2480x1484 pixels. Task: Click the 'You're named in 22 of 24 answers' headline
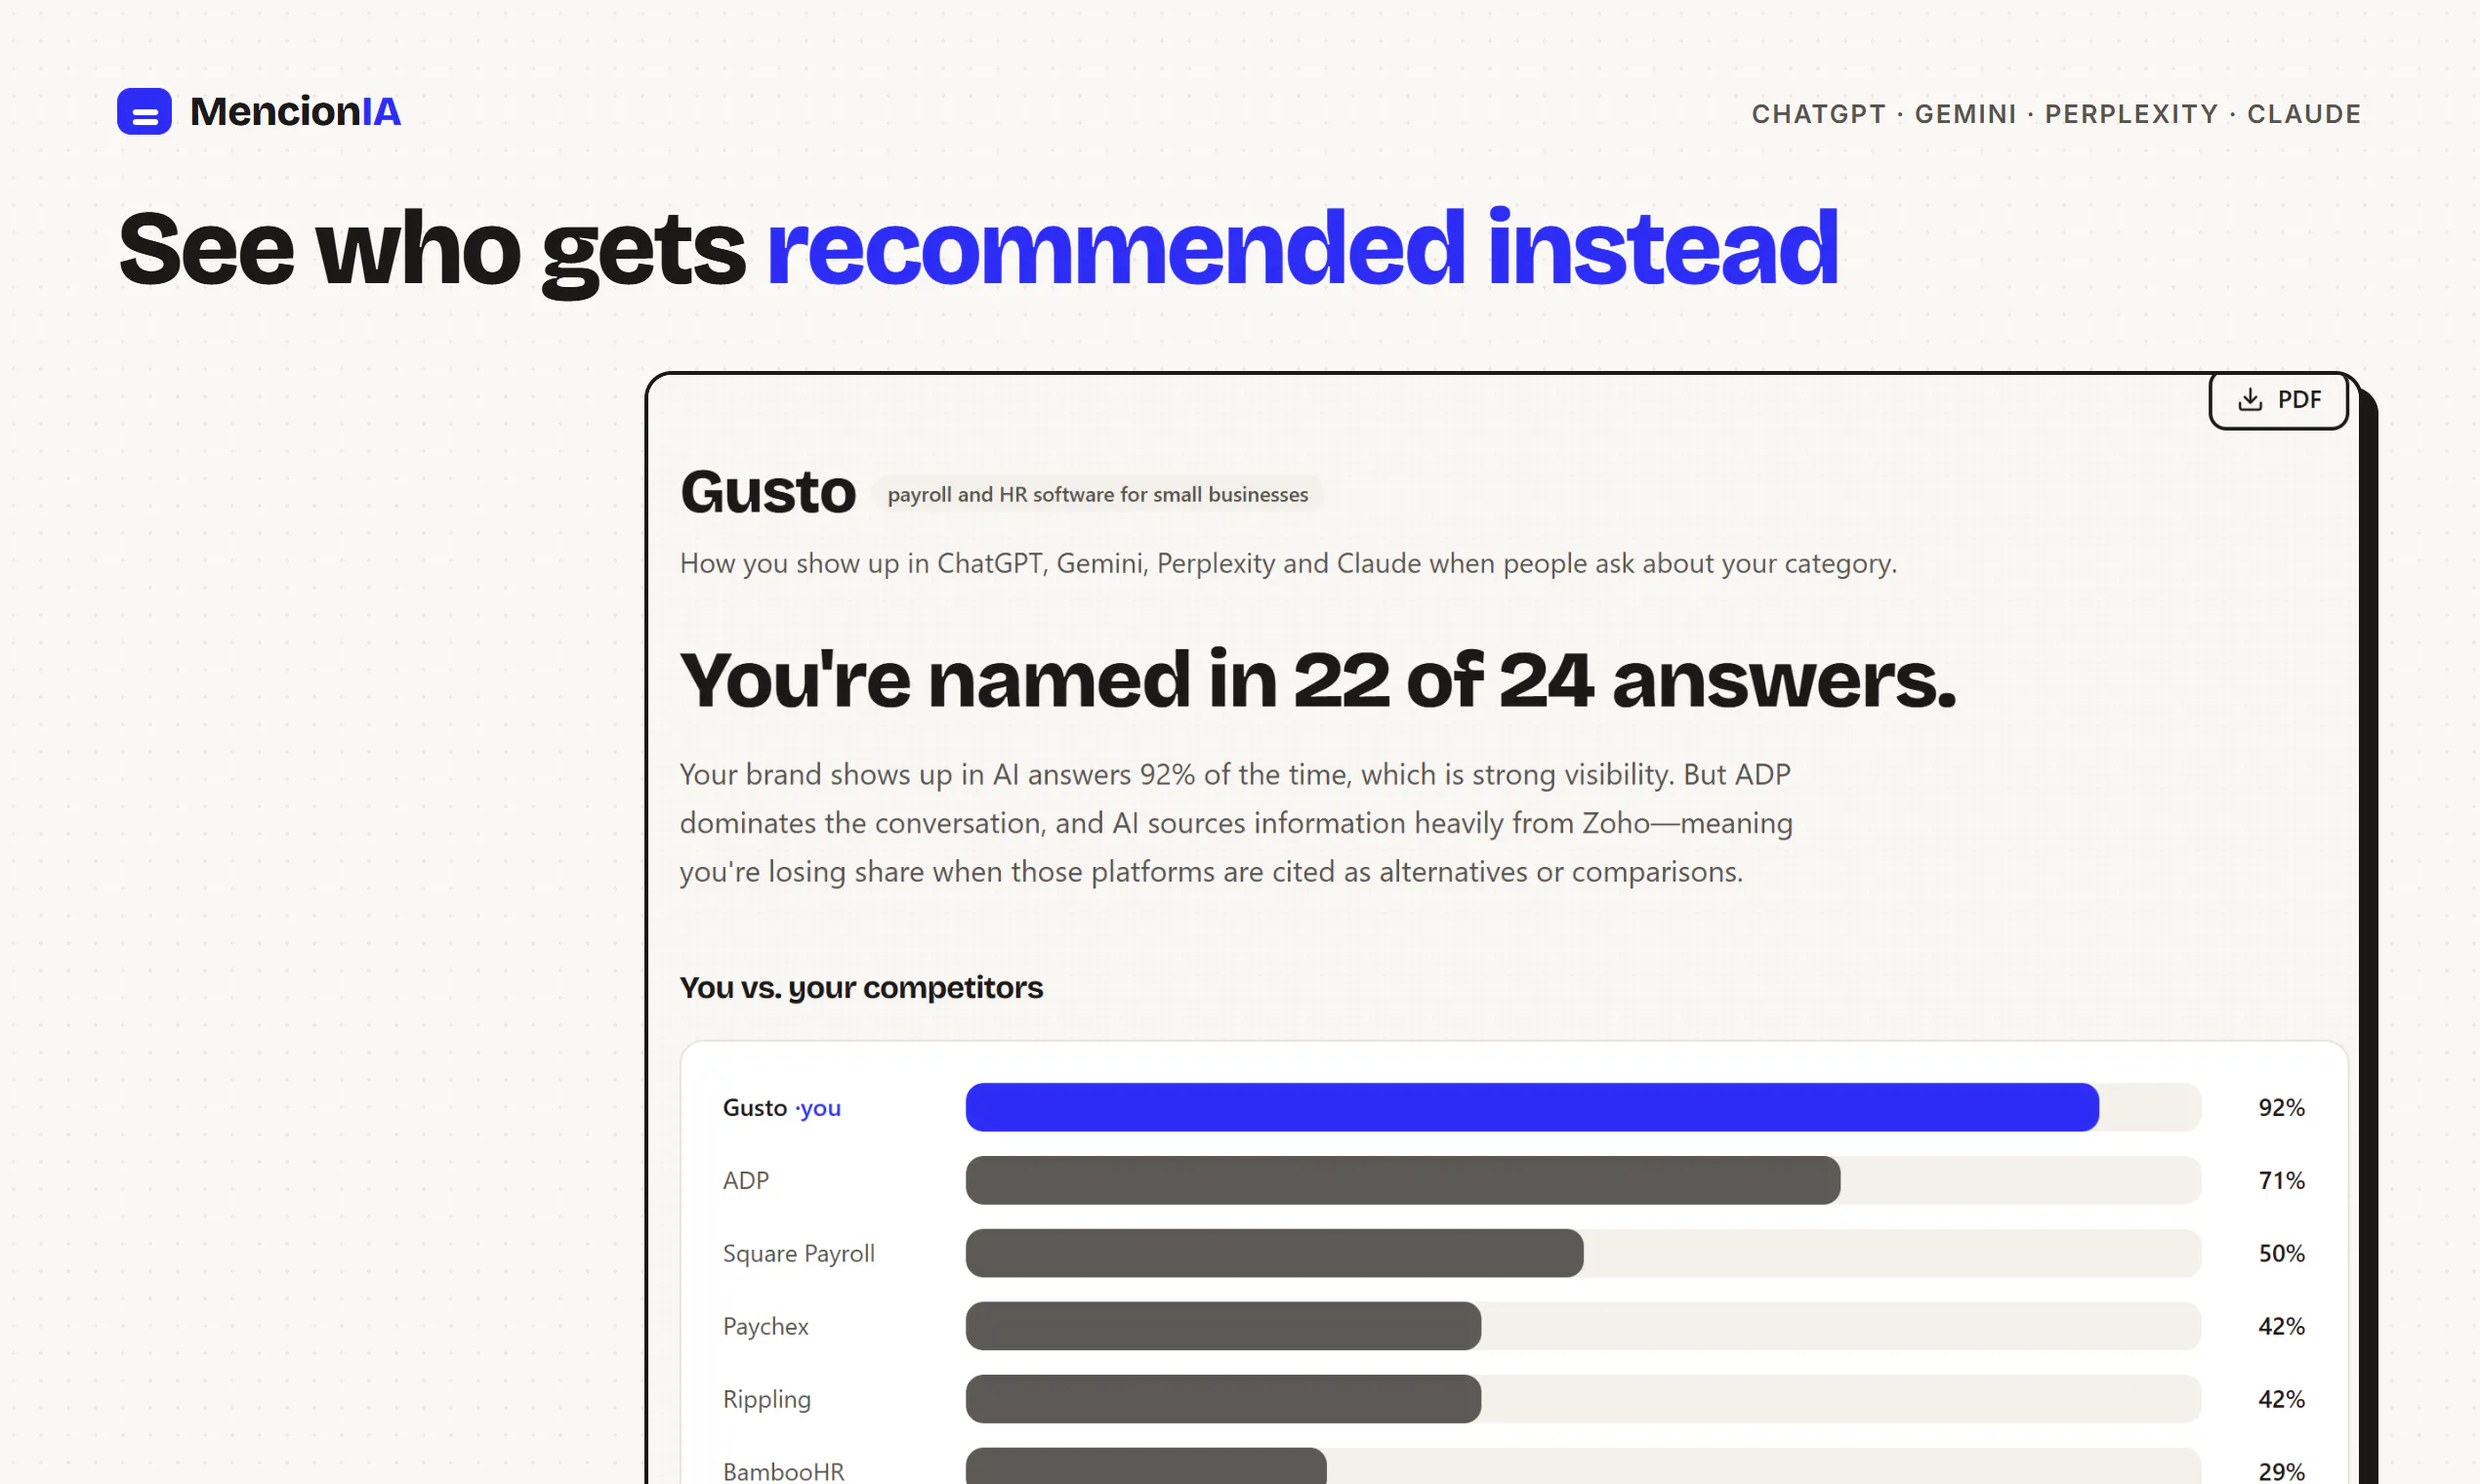click(x=1318, y=680)
